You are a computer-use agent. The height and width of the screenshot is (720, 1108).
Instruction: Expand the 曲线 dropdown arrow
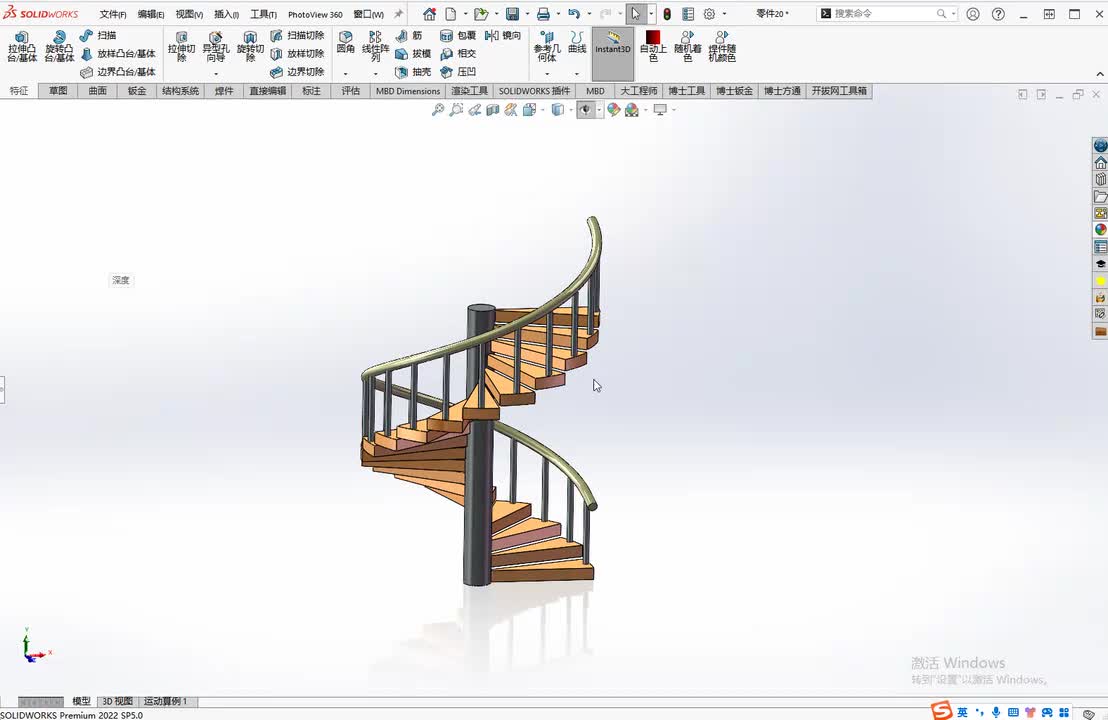coord(577,73)
